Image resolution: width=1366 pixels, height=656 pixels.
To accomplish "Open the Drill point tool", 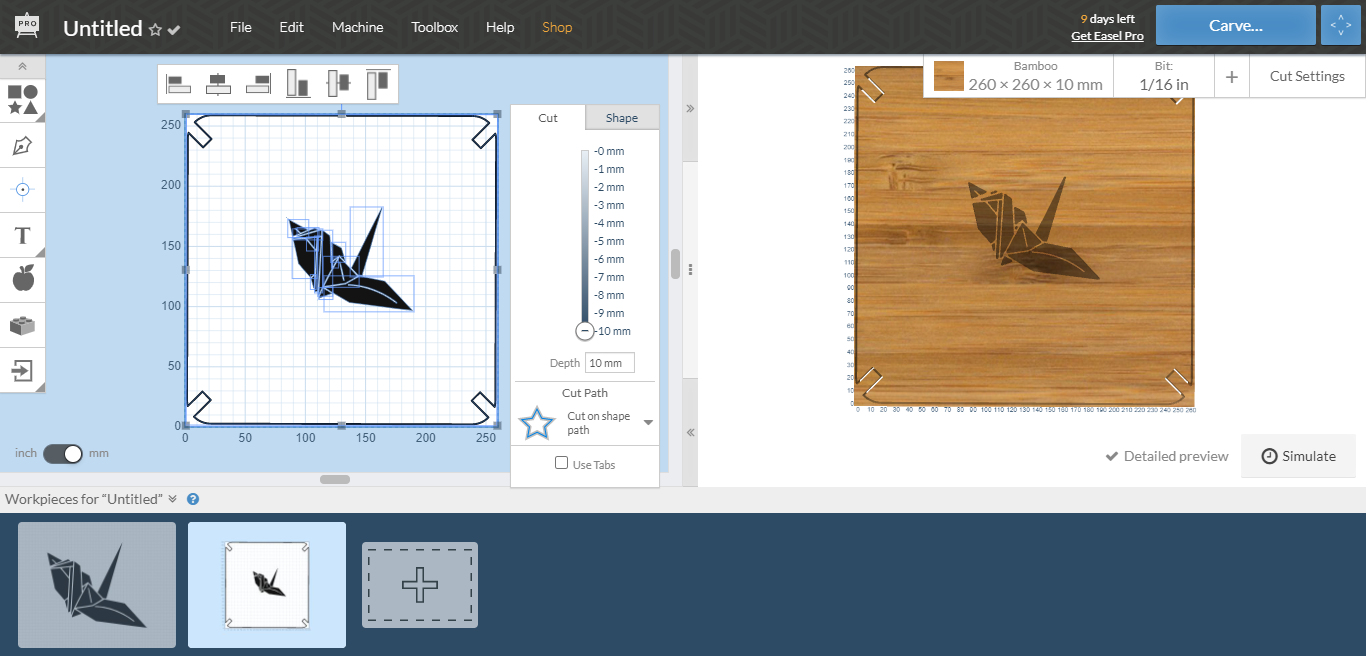I will coord(22,190).
